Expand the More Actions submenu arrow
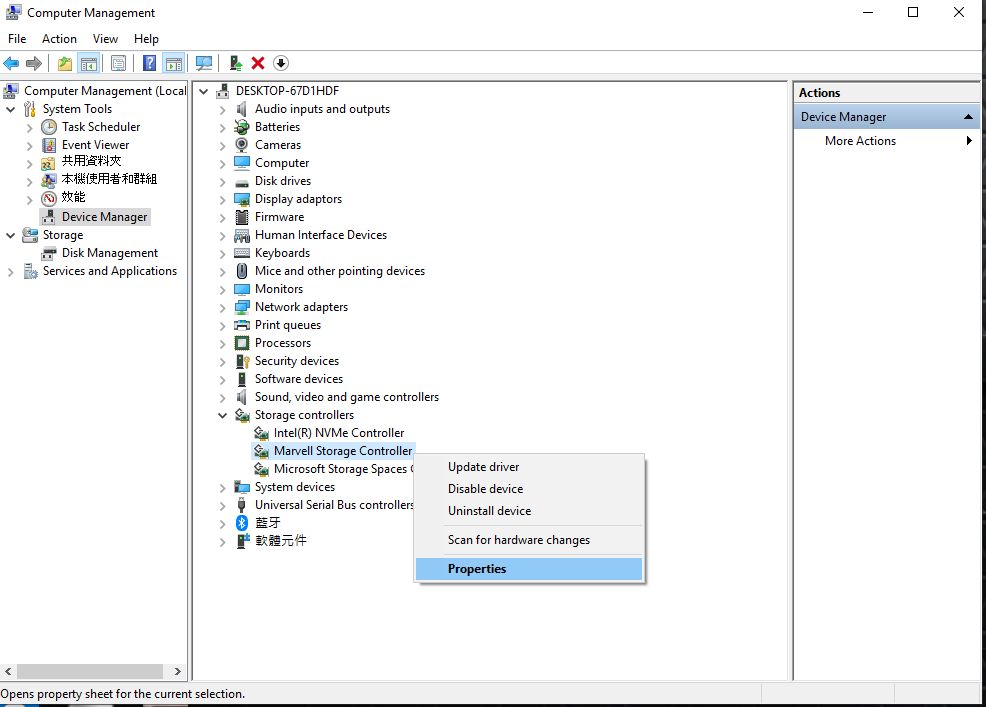This screenshot has width=986, height=707. pyautogui.click(x=968, y=141)
